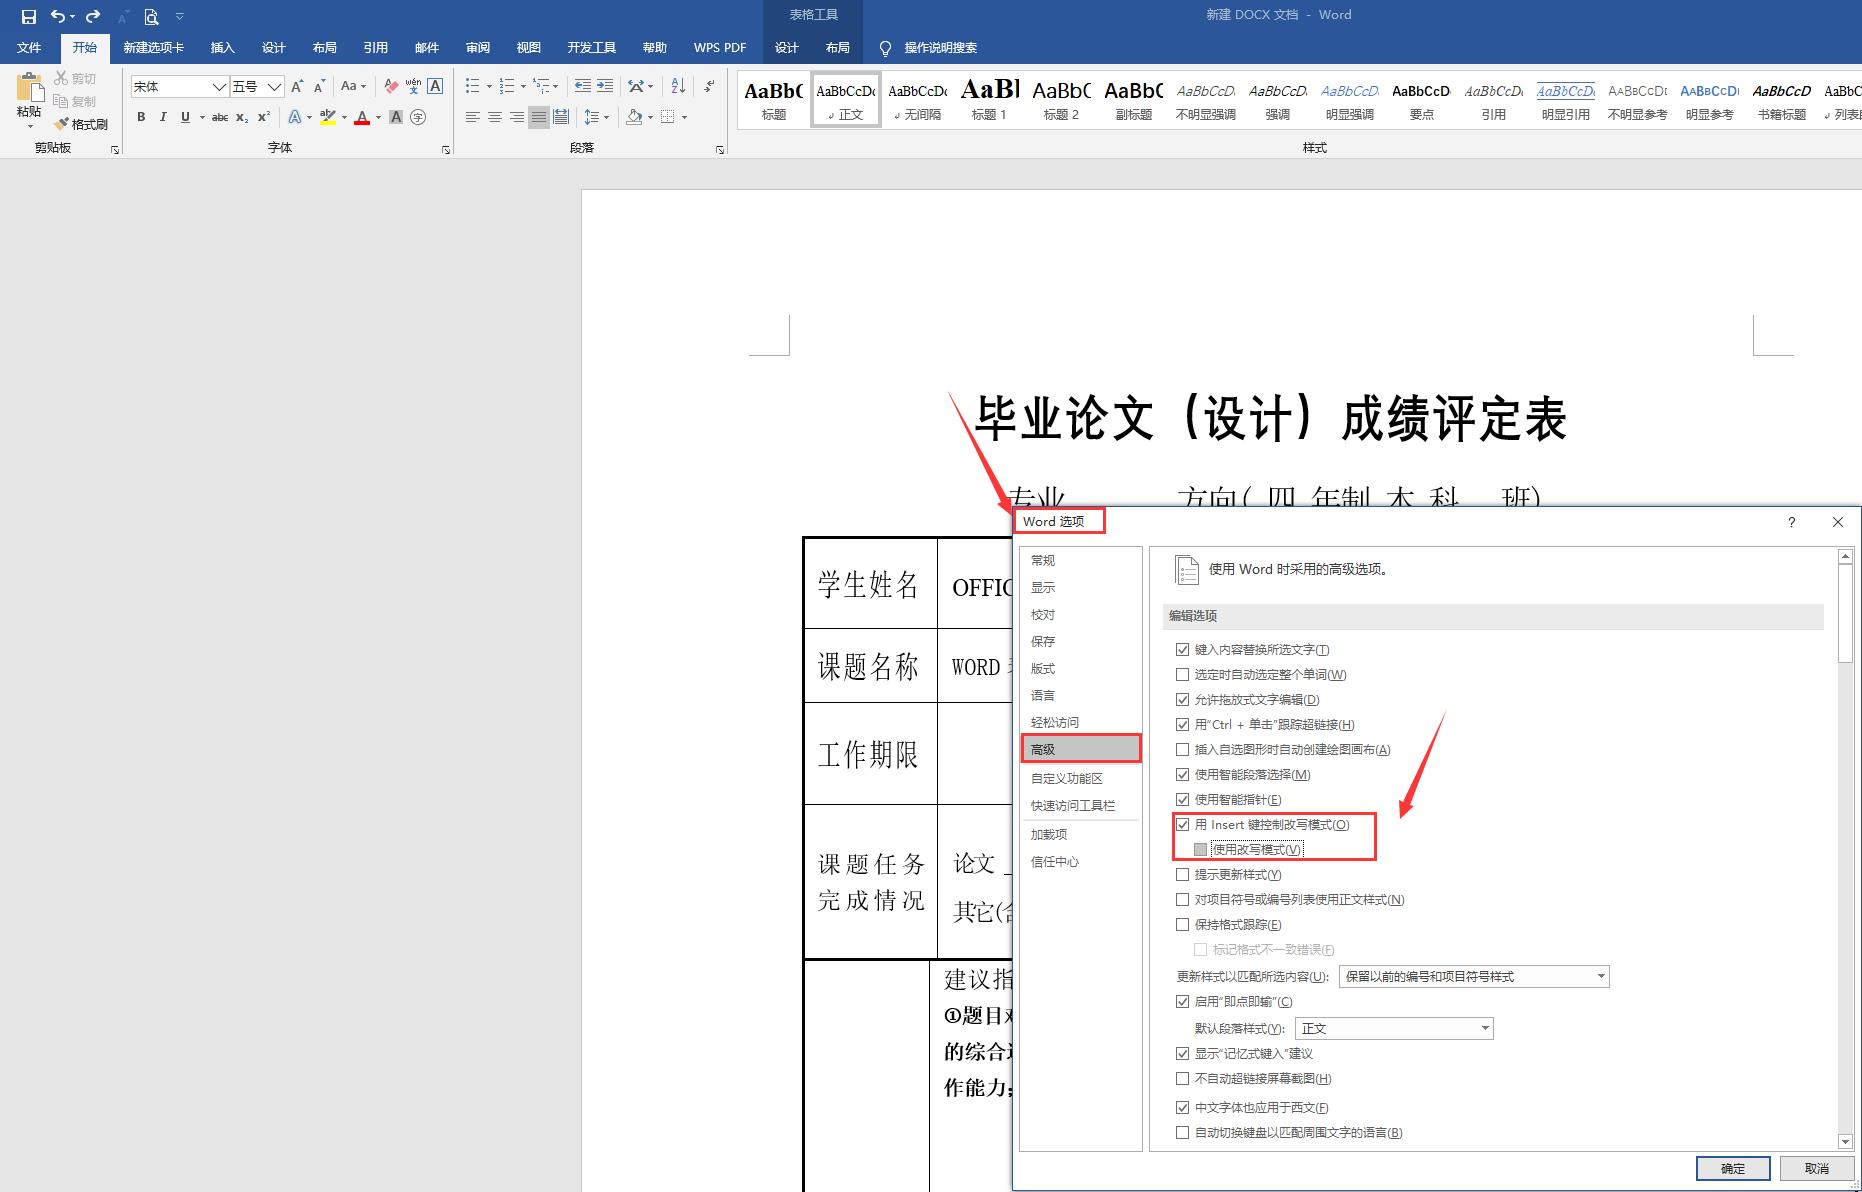This screenshot has height=1192, width=1862.
Task: Click the 确定 button
Action: pos(1733,1167)
